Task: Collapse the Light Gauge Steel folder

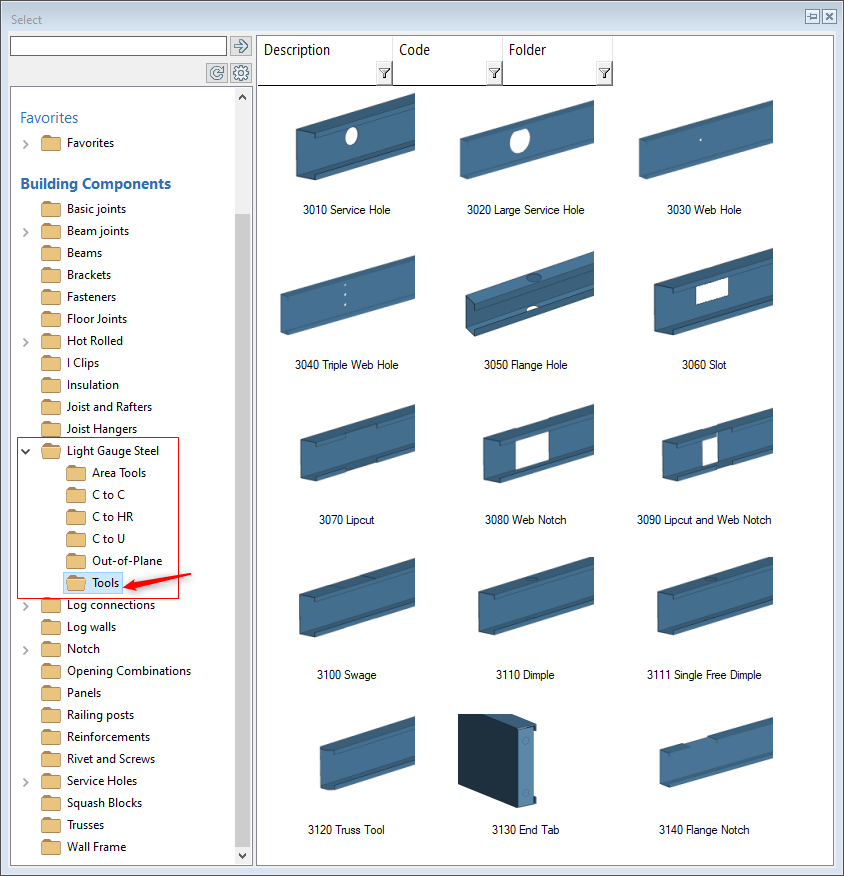Action: tap(26, 452)
